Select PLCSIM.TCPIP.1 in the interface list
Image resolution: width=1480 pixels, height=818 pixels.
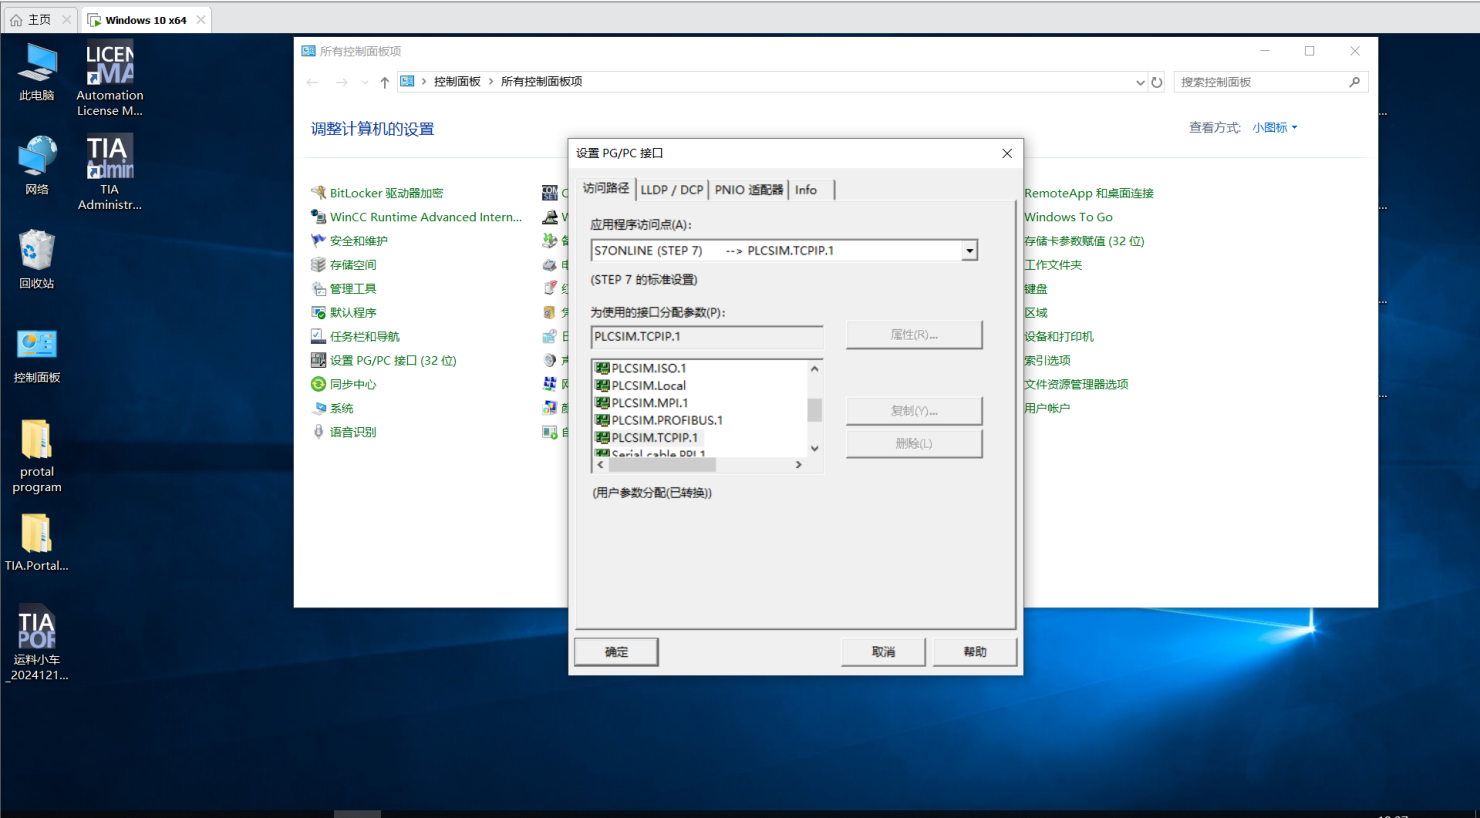654,438
